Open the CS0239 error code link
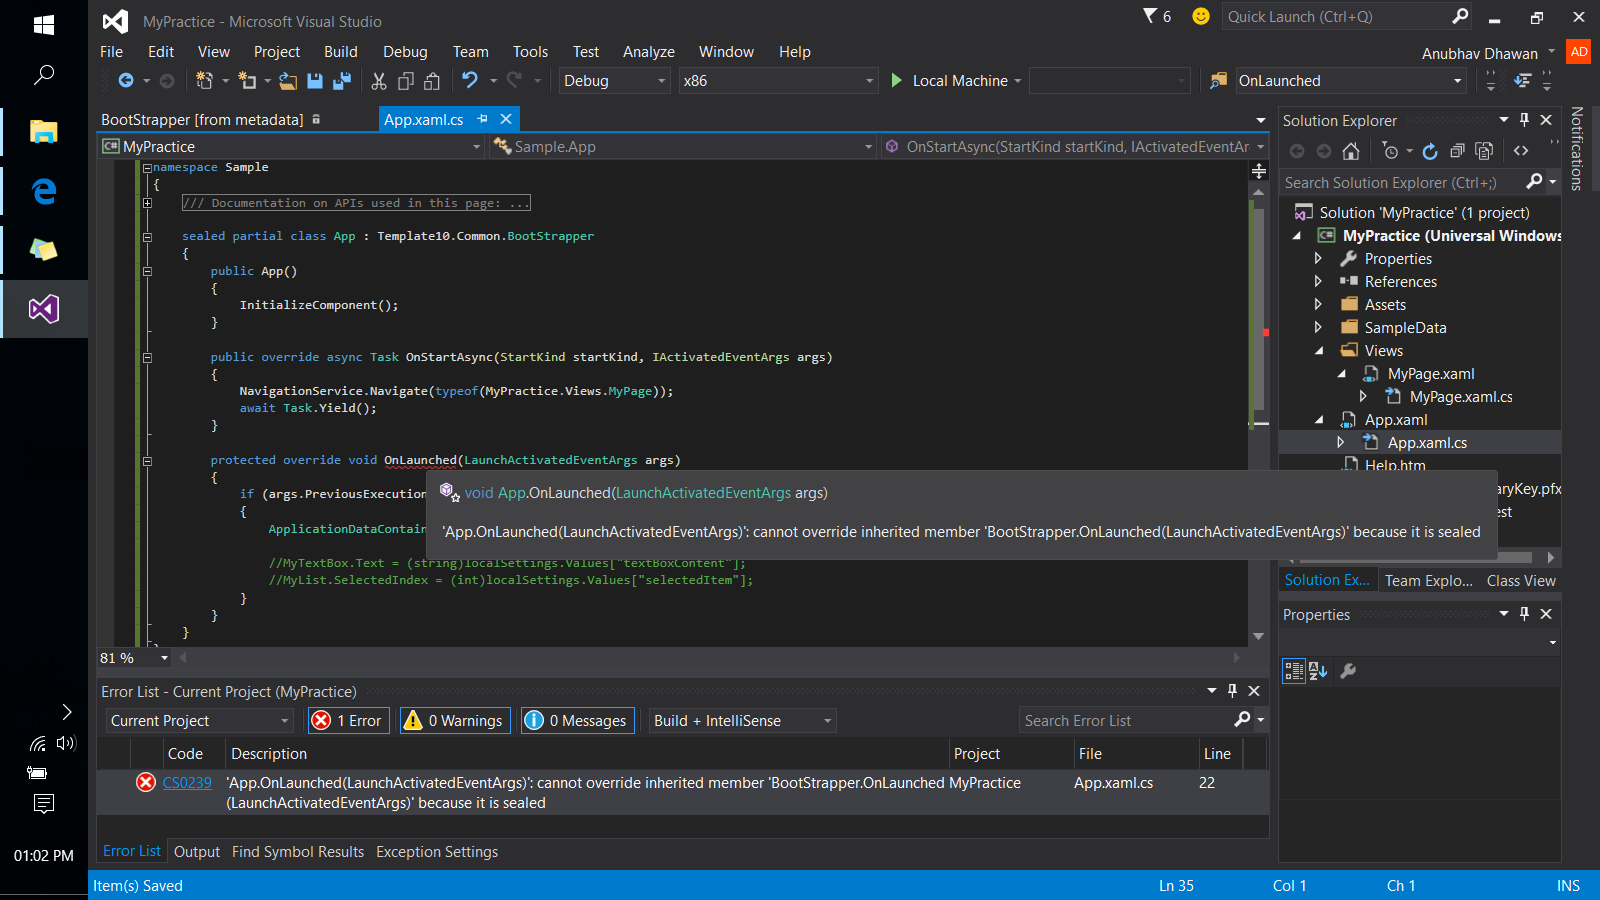Screen dimensions: 1600x900 [187, 783]
